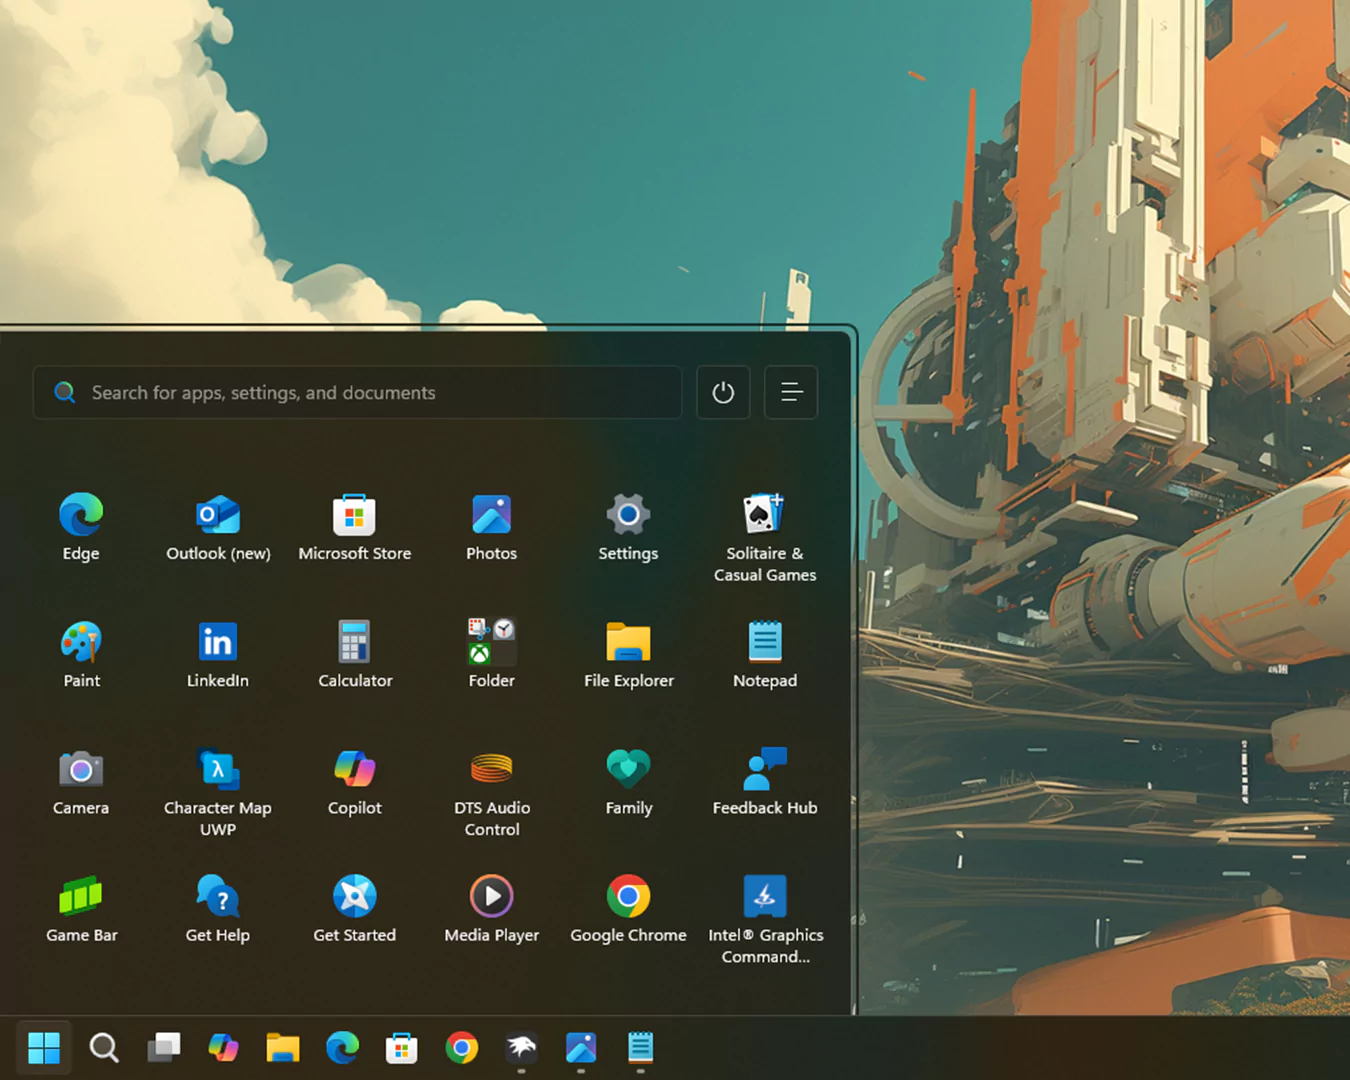1350x1080 pixels.
Task: Open Chrome from the taskbar
Action: 461,1048
